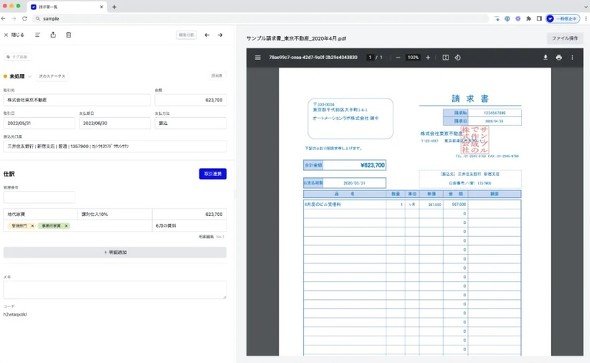The width and height of the screenshot is (590, 363).
Task: Go to next invoice with right arrow
Action: click(x=220, y=35)
